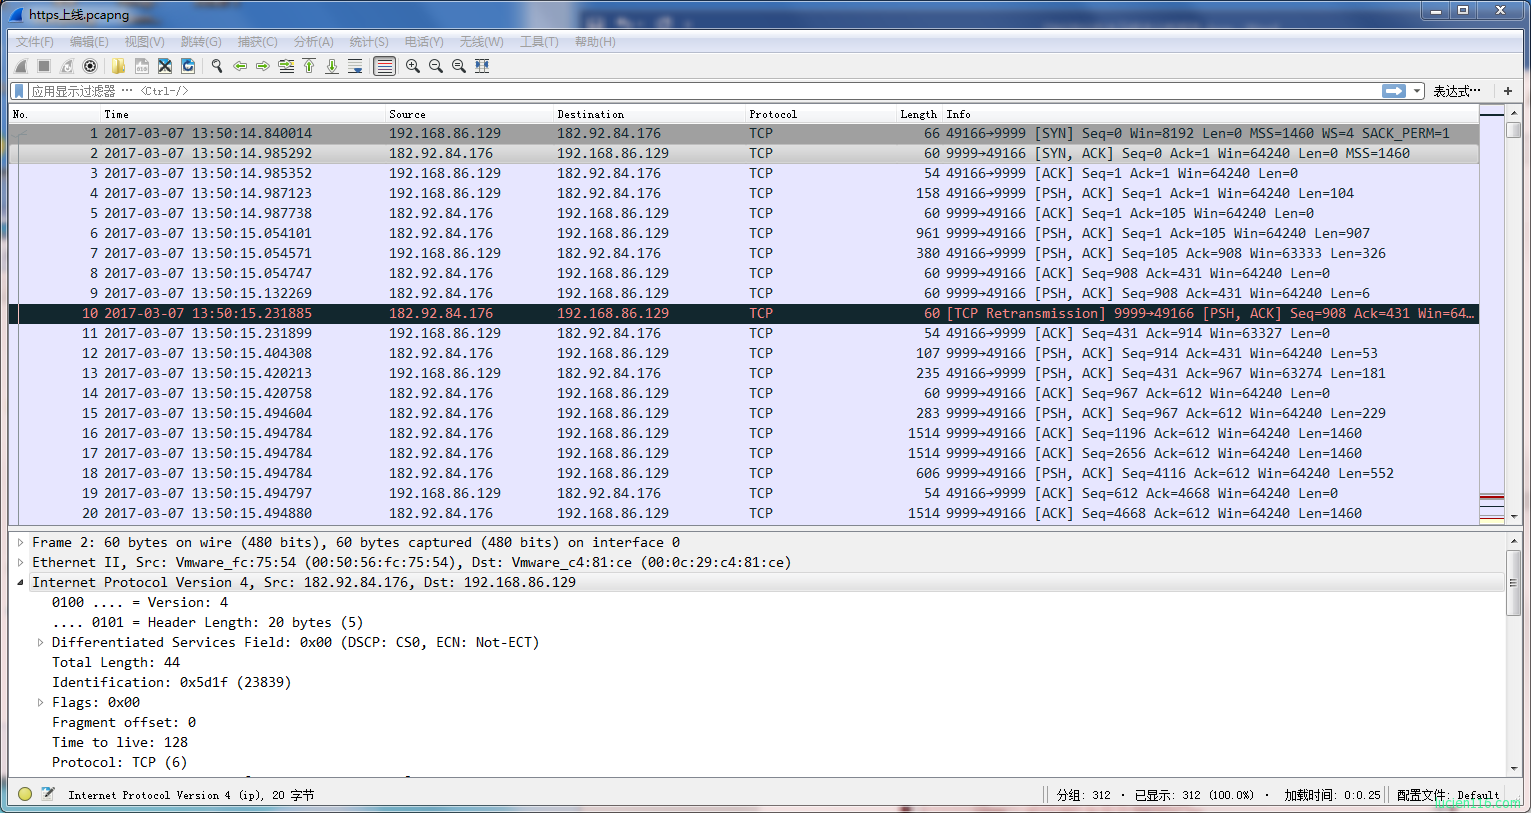Open display filter history dropdown
Image resolution: width=1531 pixels, height=813 pixels.
(x=1417, y=91)
